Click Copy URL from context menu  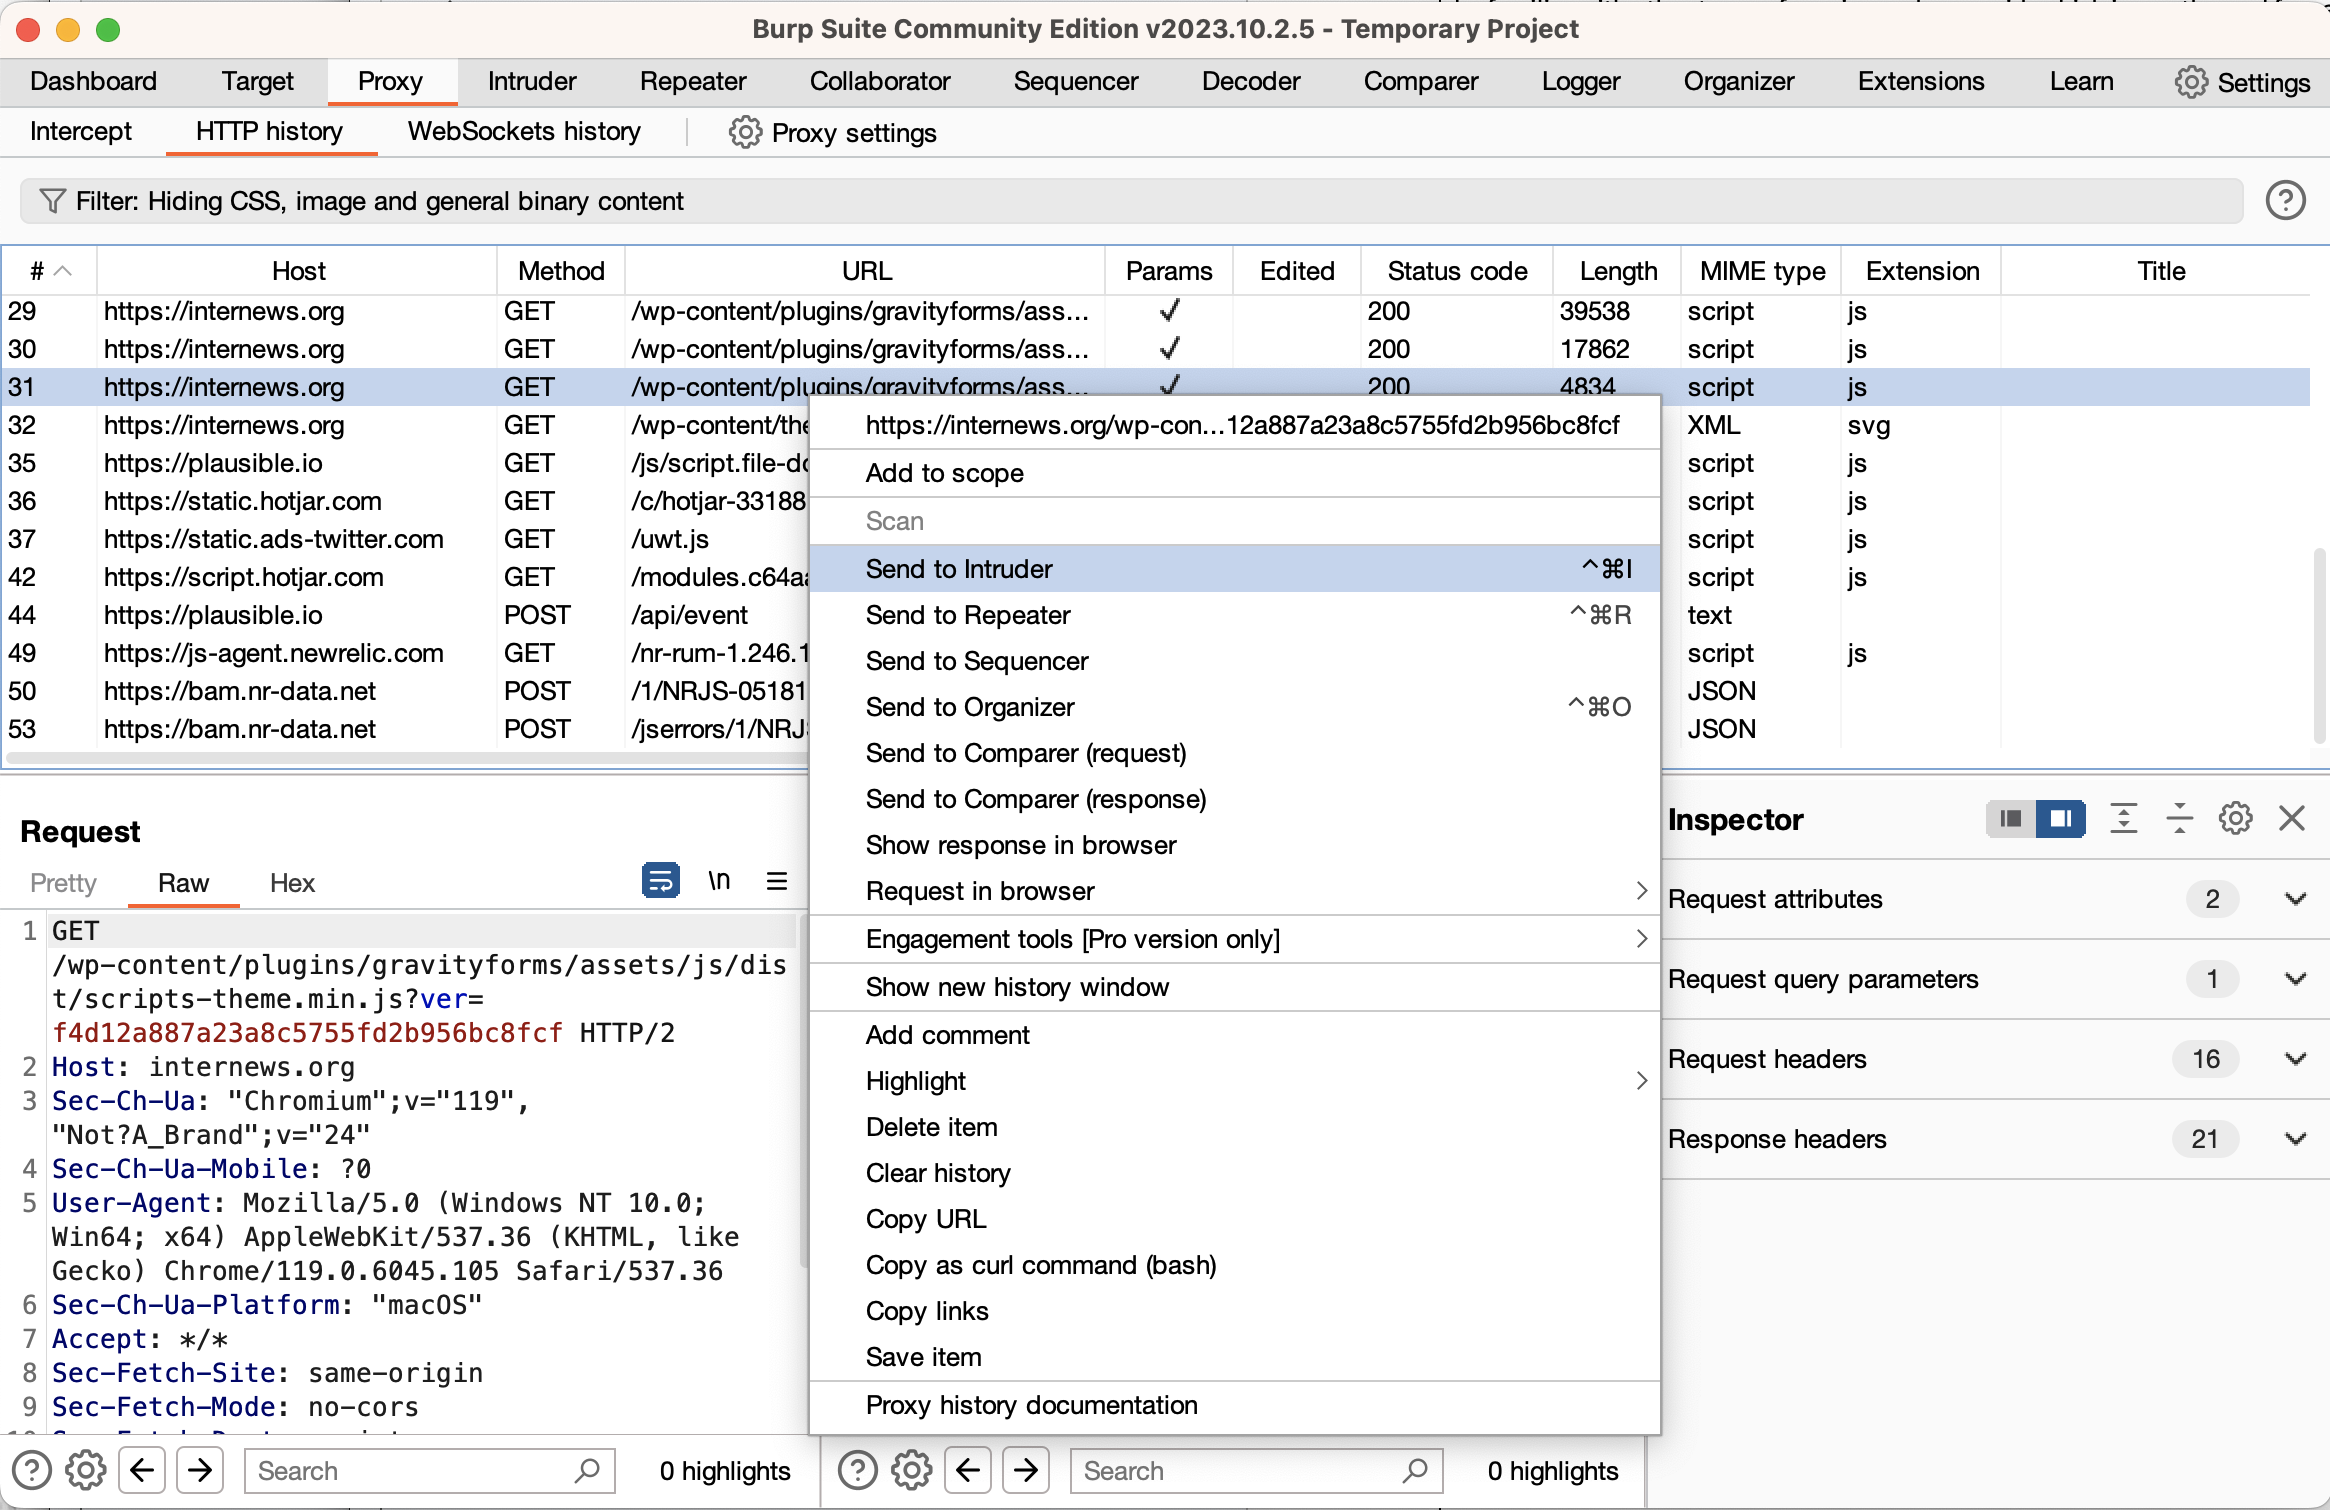pos(927,1216)
